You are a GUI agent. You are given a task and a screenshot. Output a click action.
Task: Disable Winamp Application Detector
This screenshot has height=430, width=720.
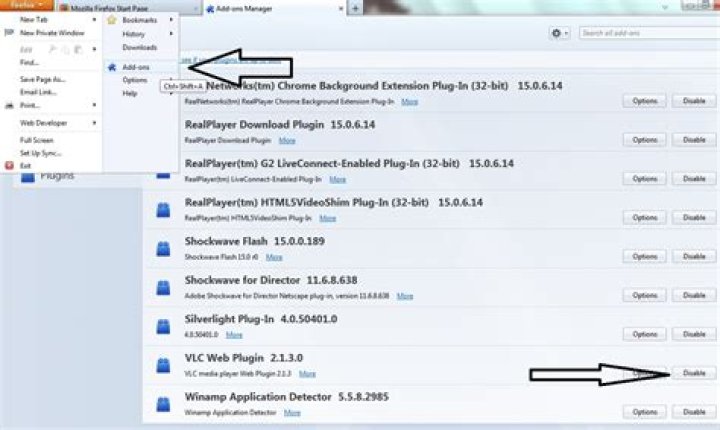point(694,412)
